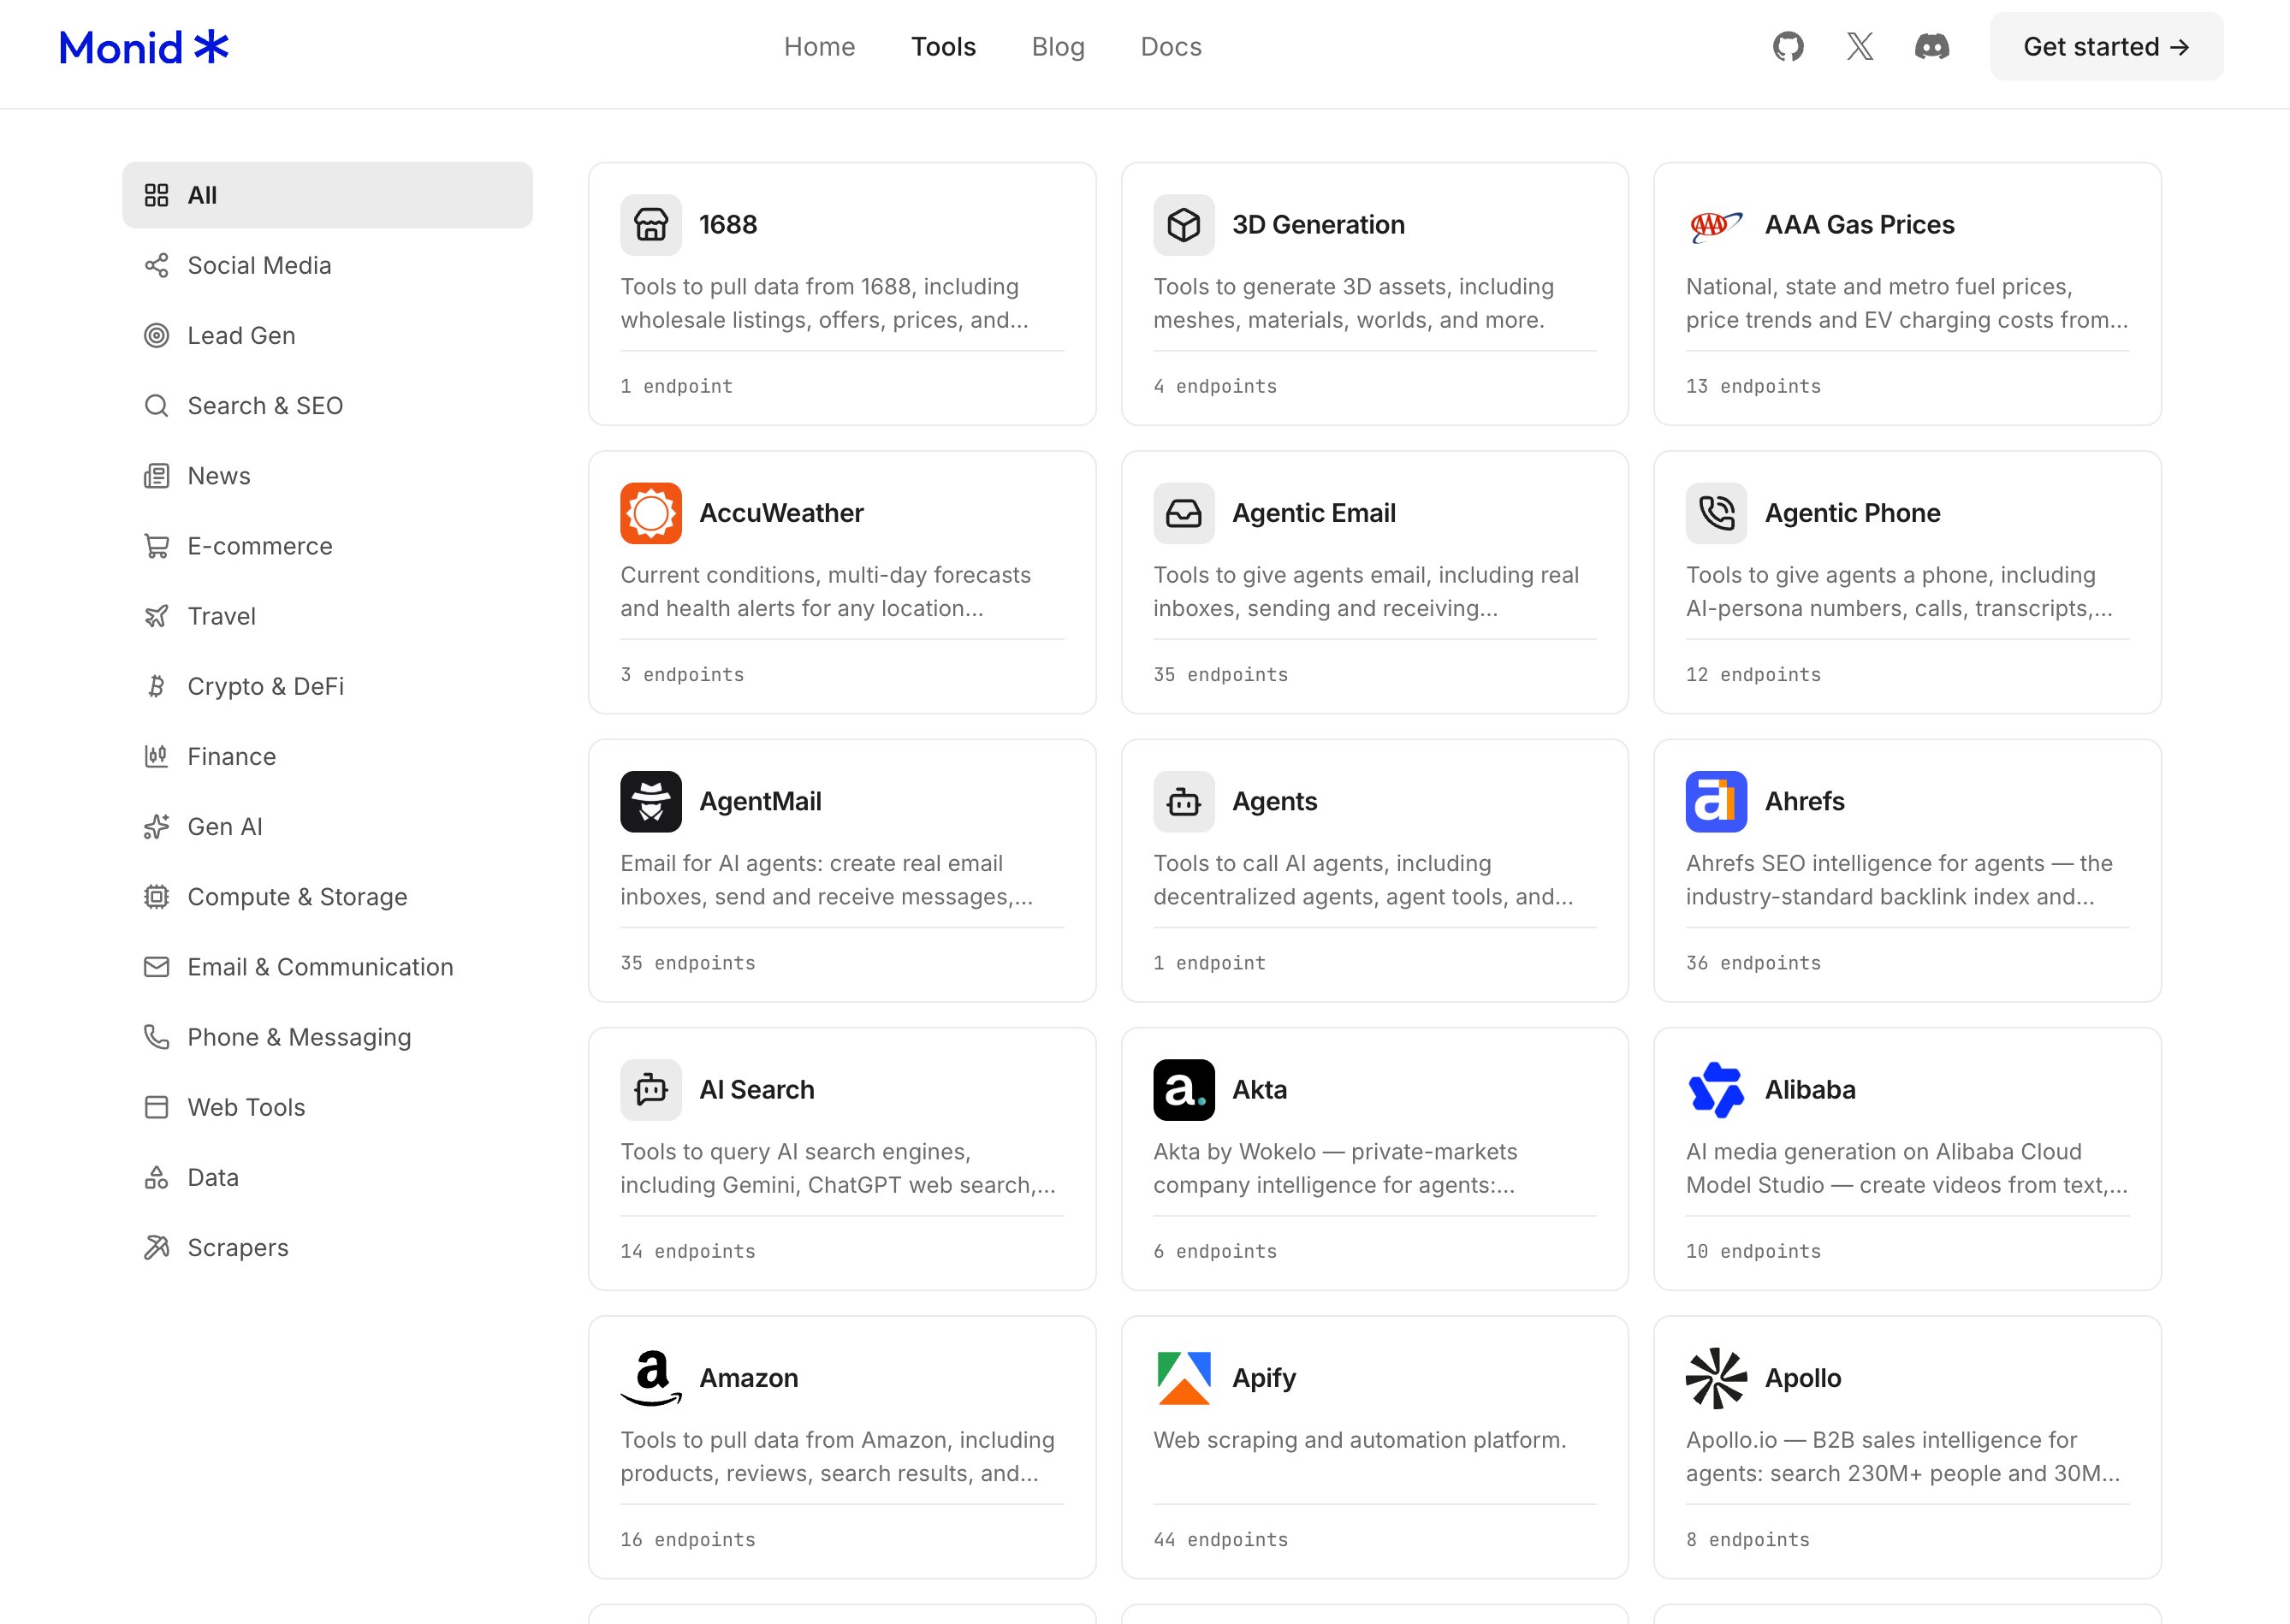2290x1624 pixels.
Task: Show the Scrapers category
Action: [327, 1247]
